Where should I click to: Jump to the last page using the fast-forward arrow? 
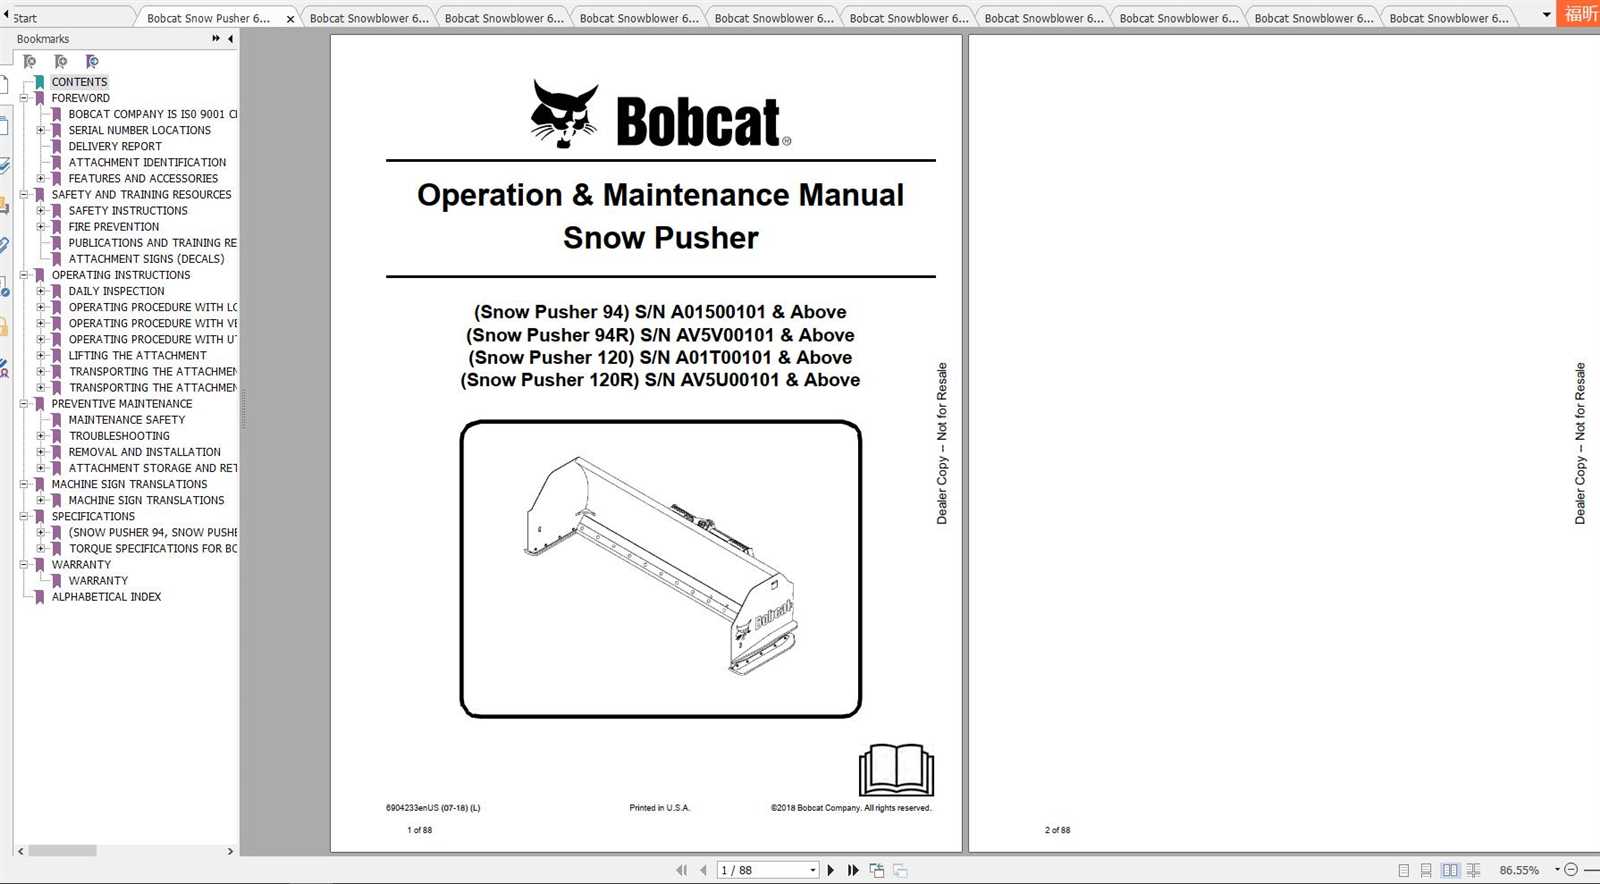(853, 870)
